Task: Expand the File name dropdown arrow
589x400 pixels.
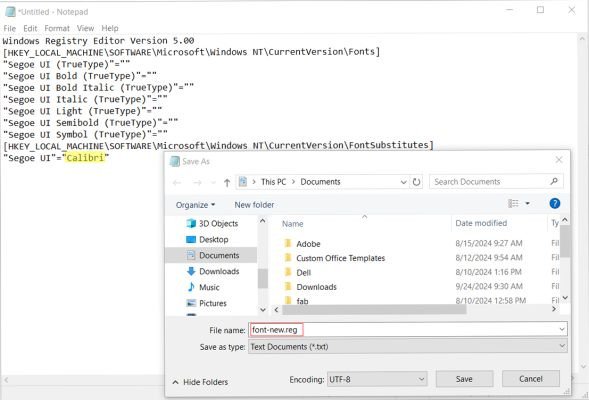Action: coord(562,330)
